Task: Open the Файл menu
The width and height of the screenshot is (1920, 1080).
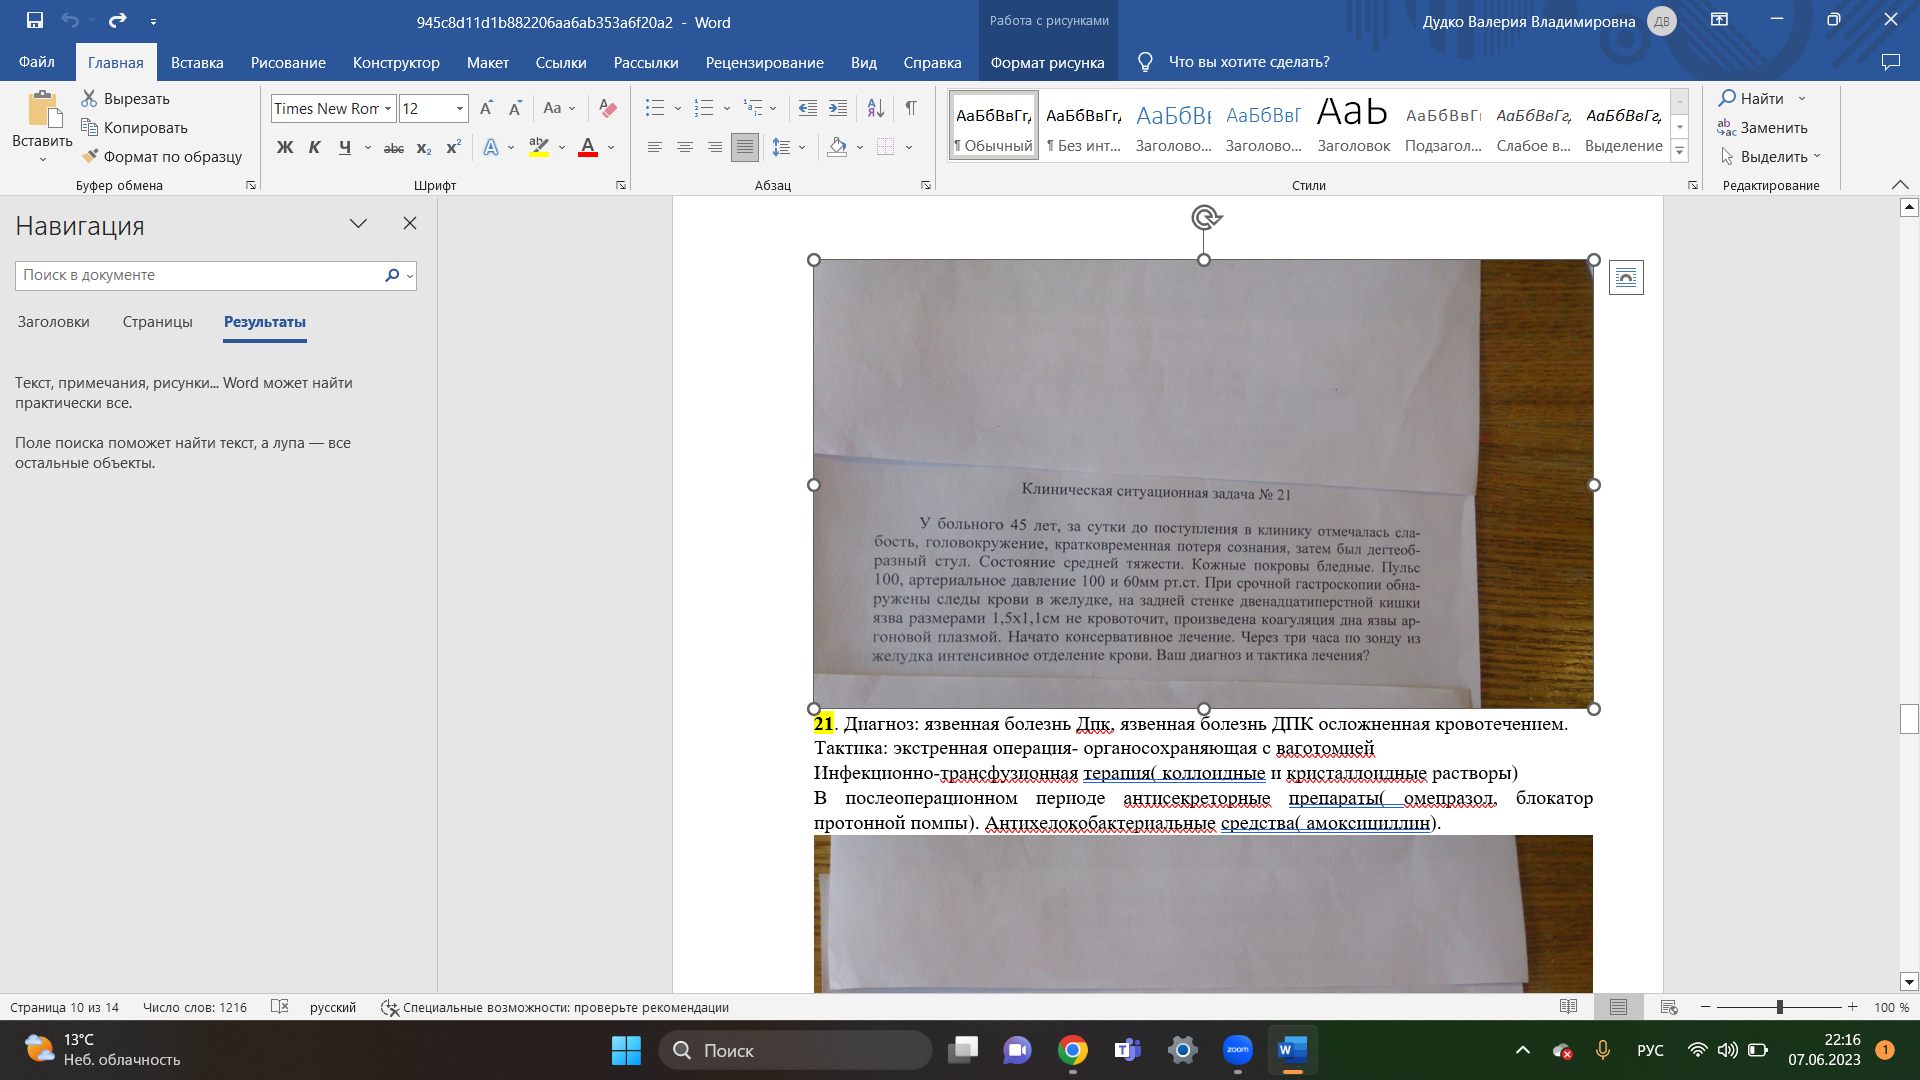Action: tap(37, 62)
